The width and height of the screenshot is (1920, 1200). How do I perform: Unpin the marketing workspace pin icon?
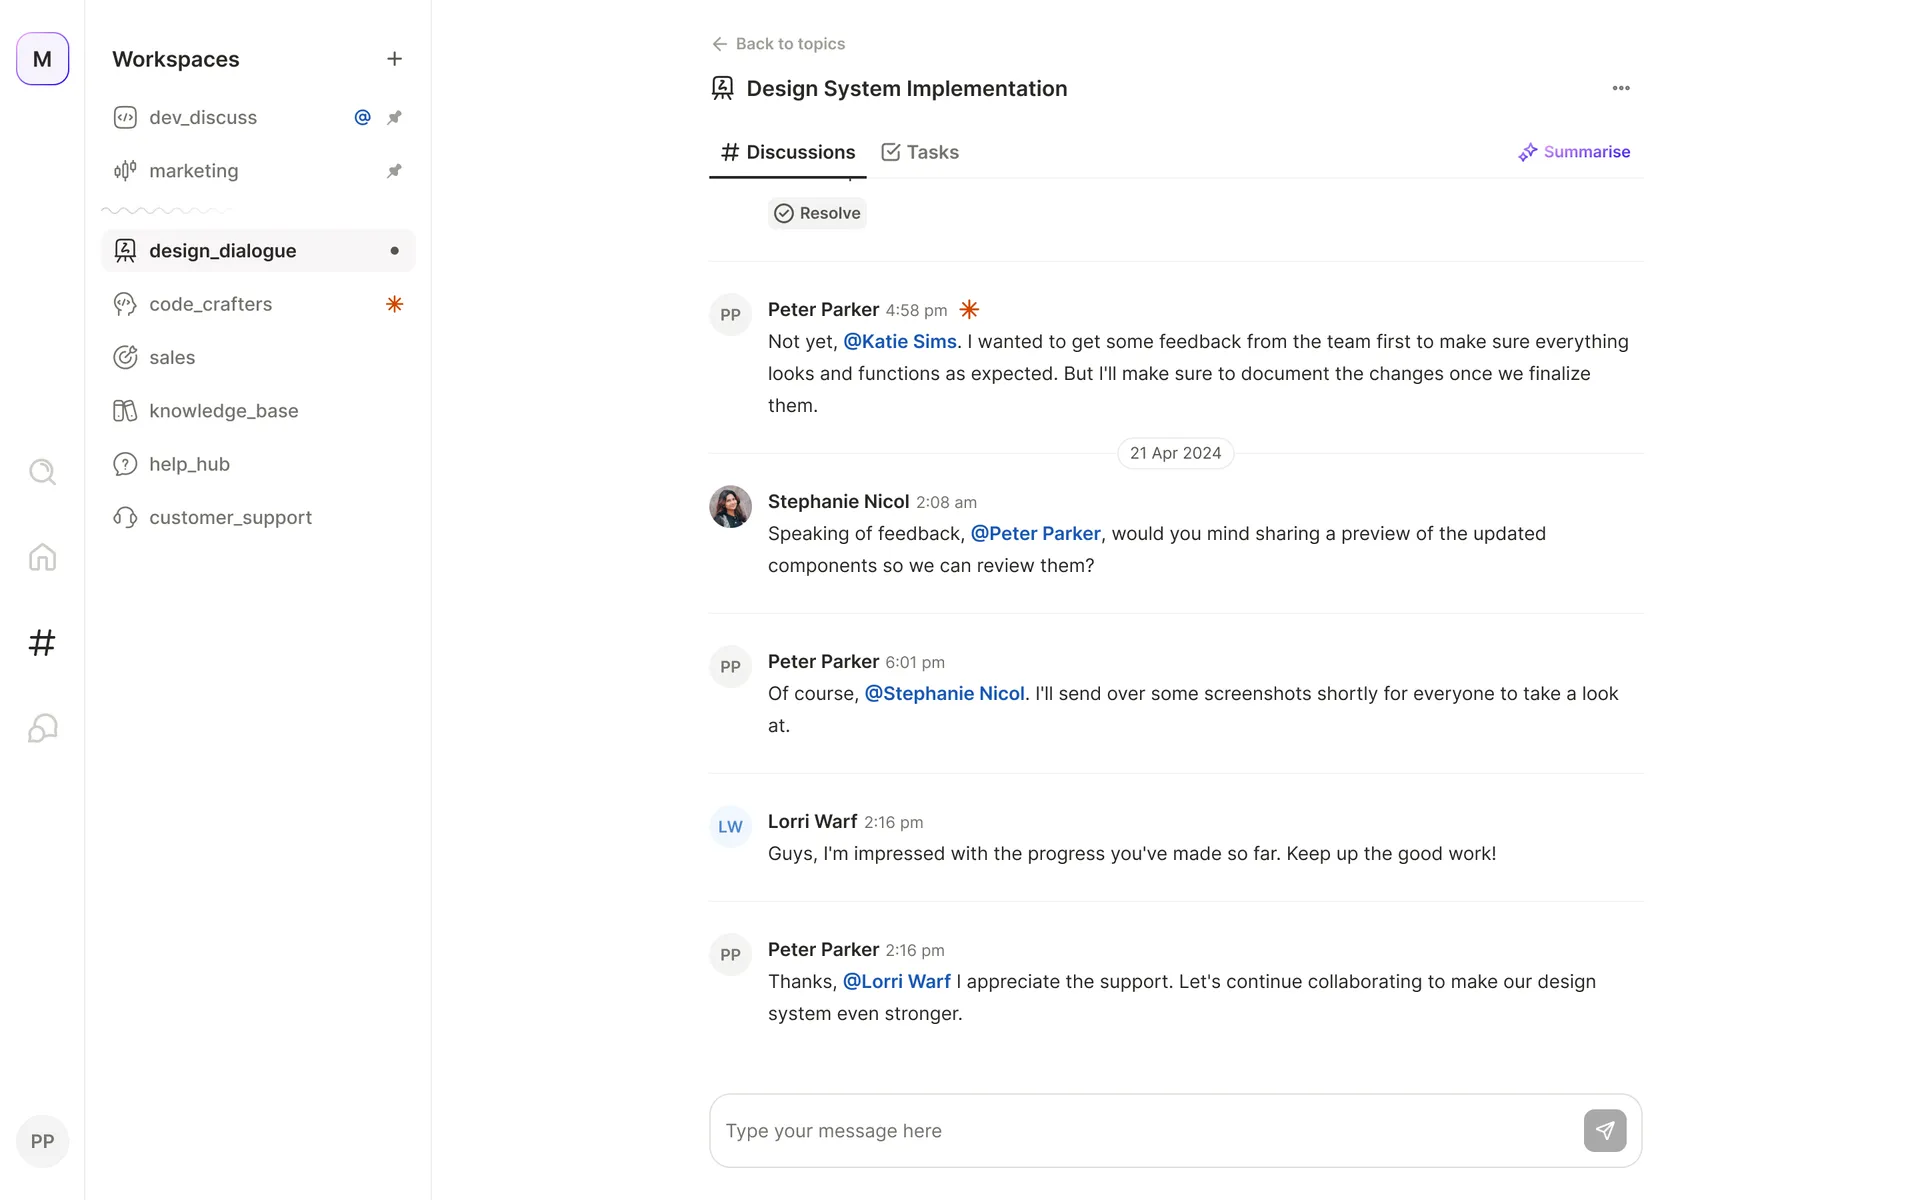tap(394, 171)
